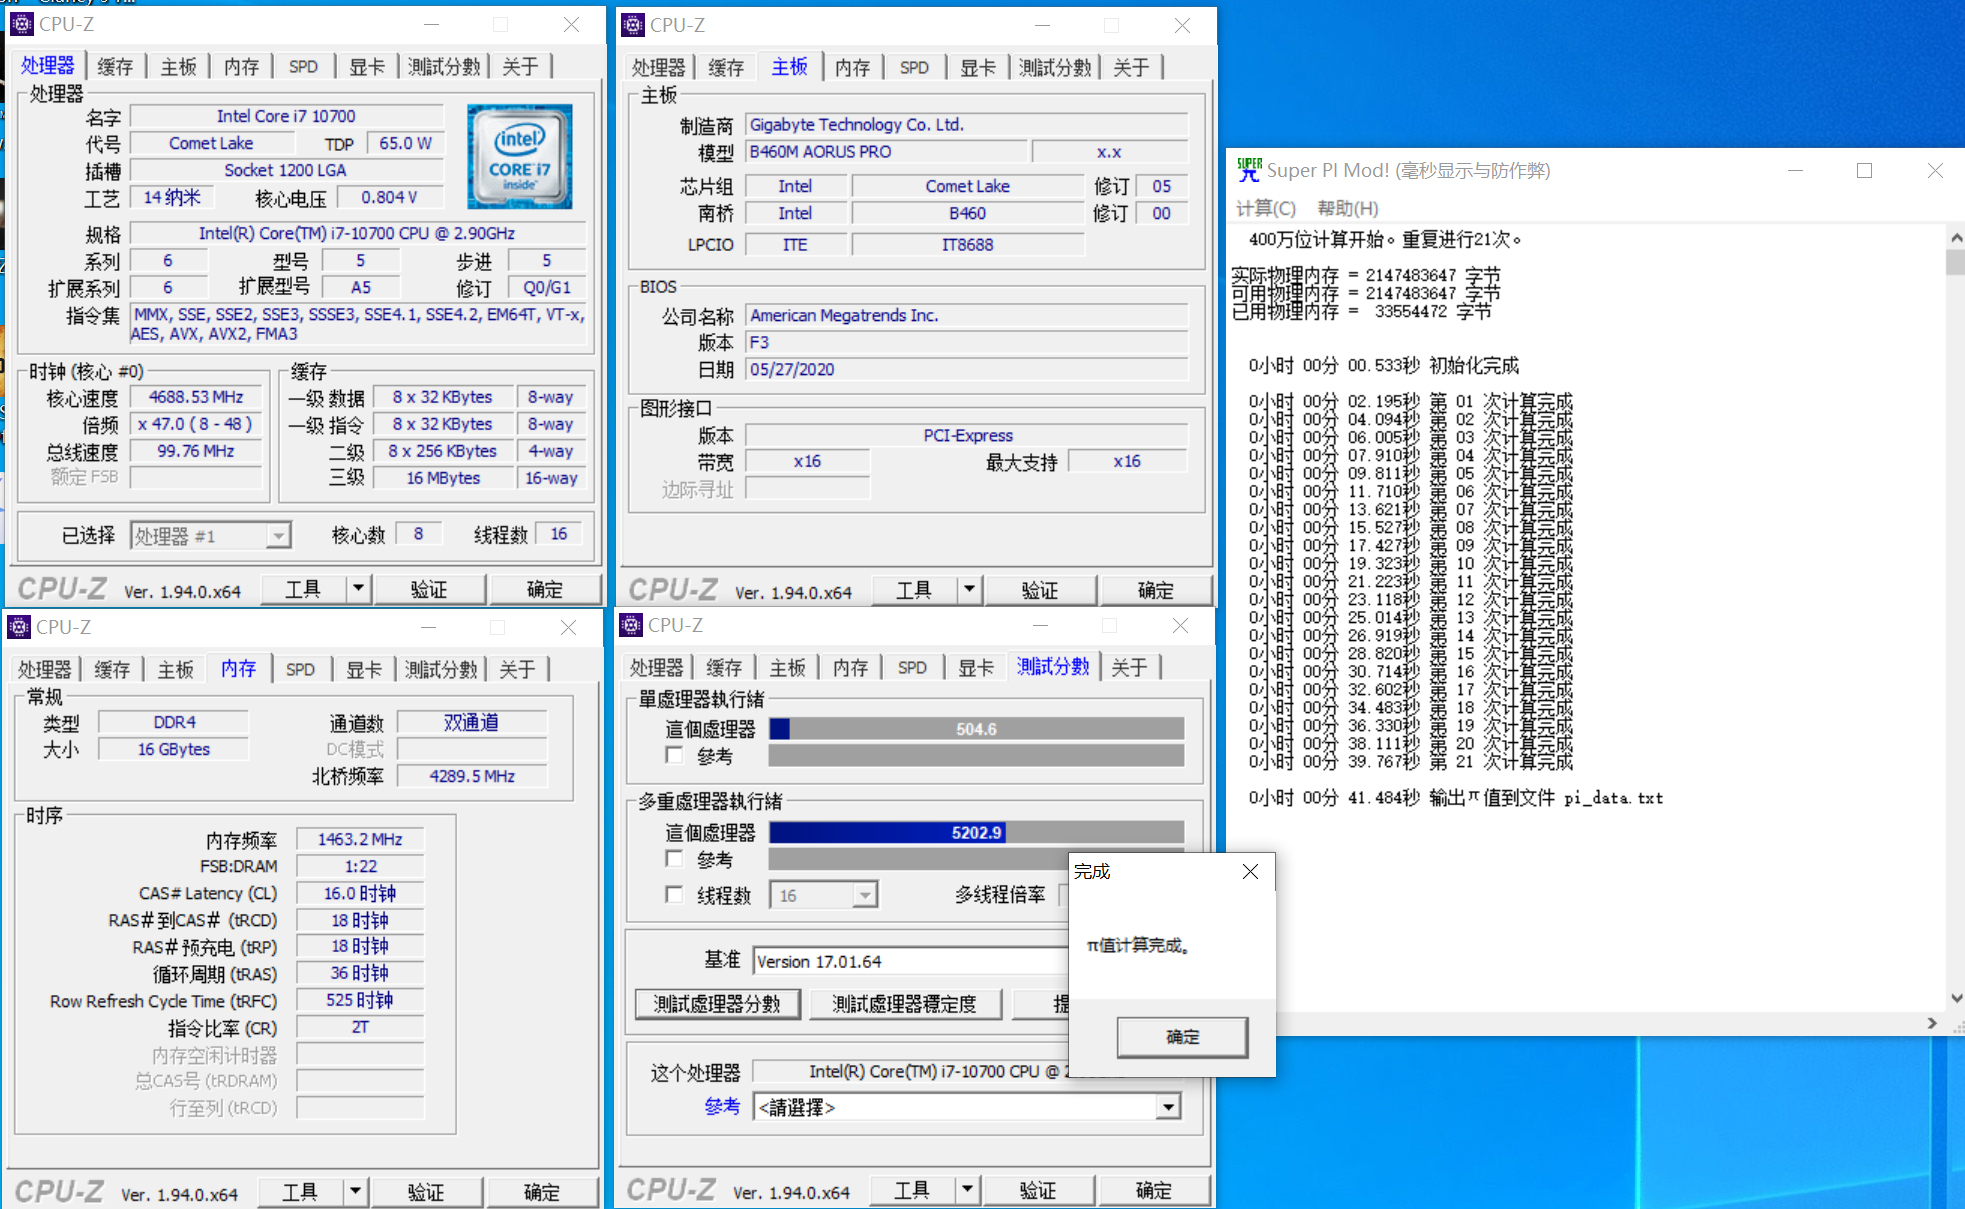Viewport: 1965px width, 1209px height.
Task: Open 工具 dropdown arrow in benchmark window
Action: 967,1189
